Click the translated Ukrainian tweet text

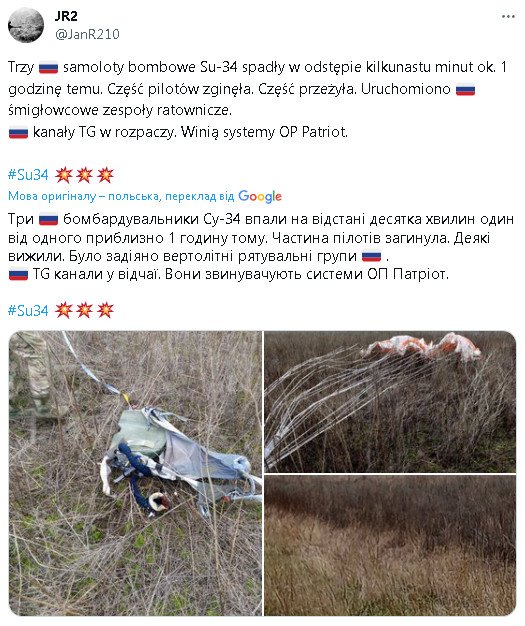(x=260, y=247)
